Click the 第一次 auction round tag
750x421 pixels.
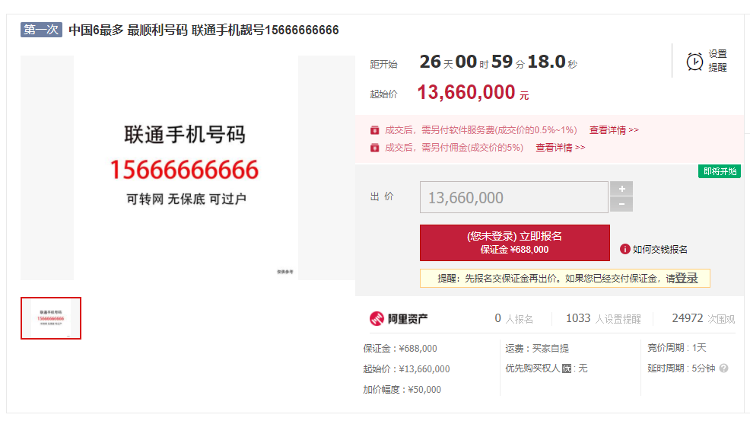41,30
